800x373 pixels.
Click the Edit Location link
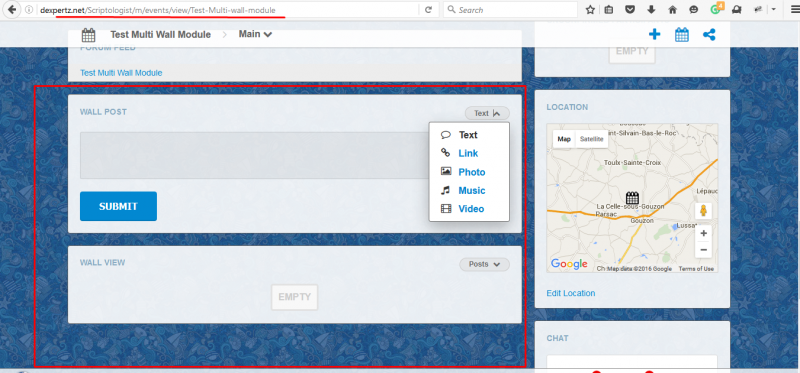click(570, 293)
